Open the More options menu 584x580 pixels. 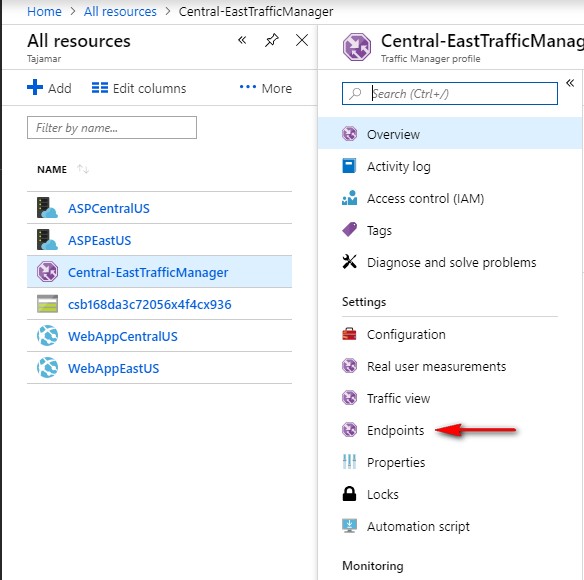pyautogui.click(x=266, y=88)
